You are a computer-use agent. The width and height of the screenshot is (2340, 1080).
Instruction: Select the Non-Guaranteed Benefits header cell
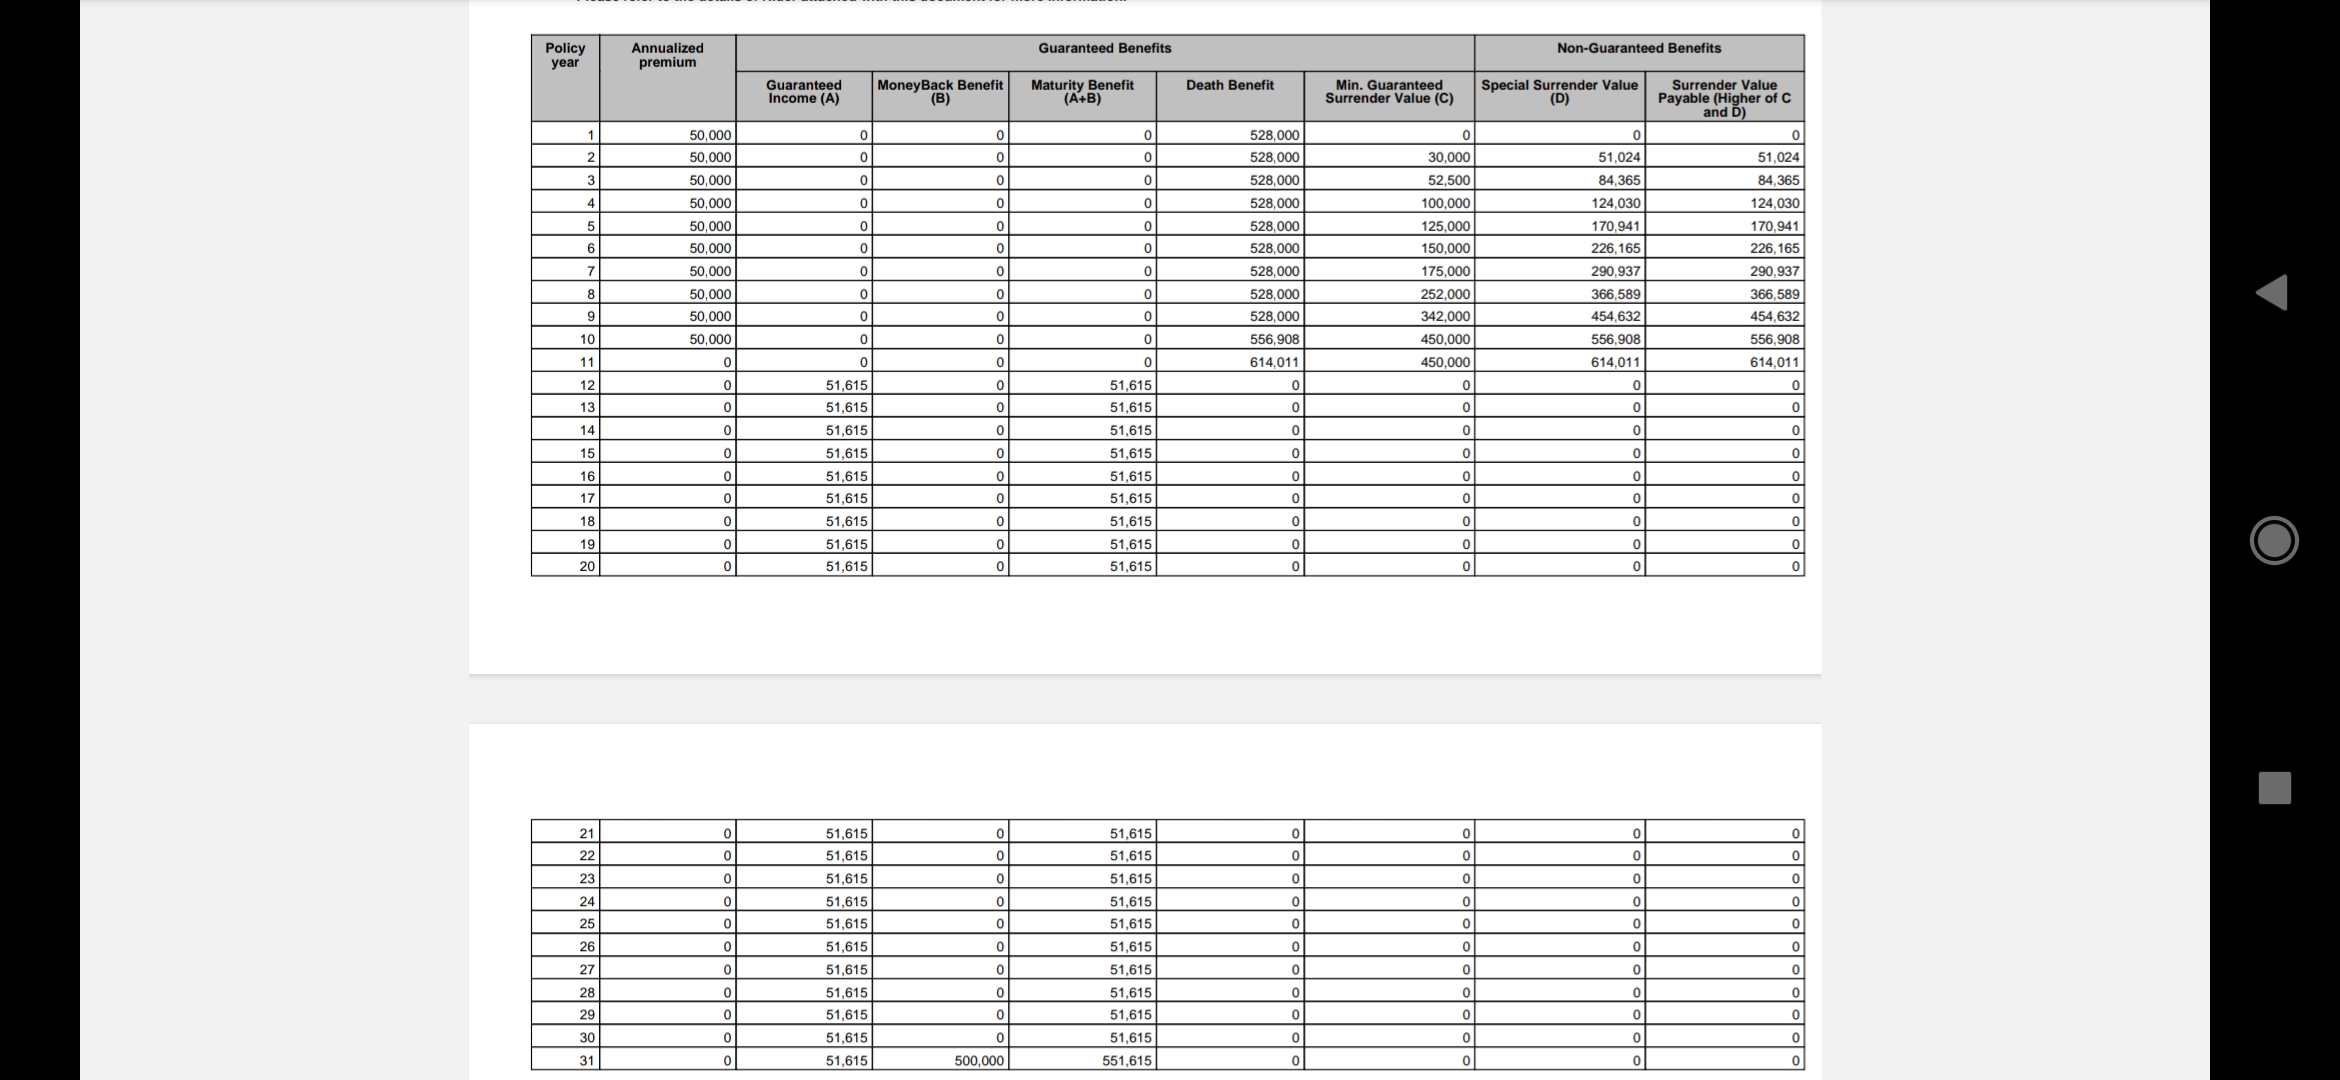[1638, 48]
